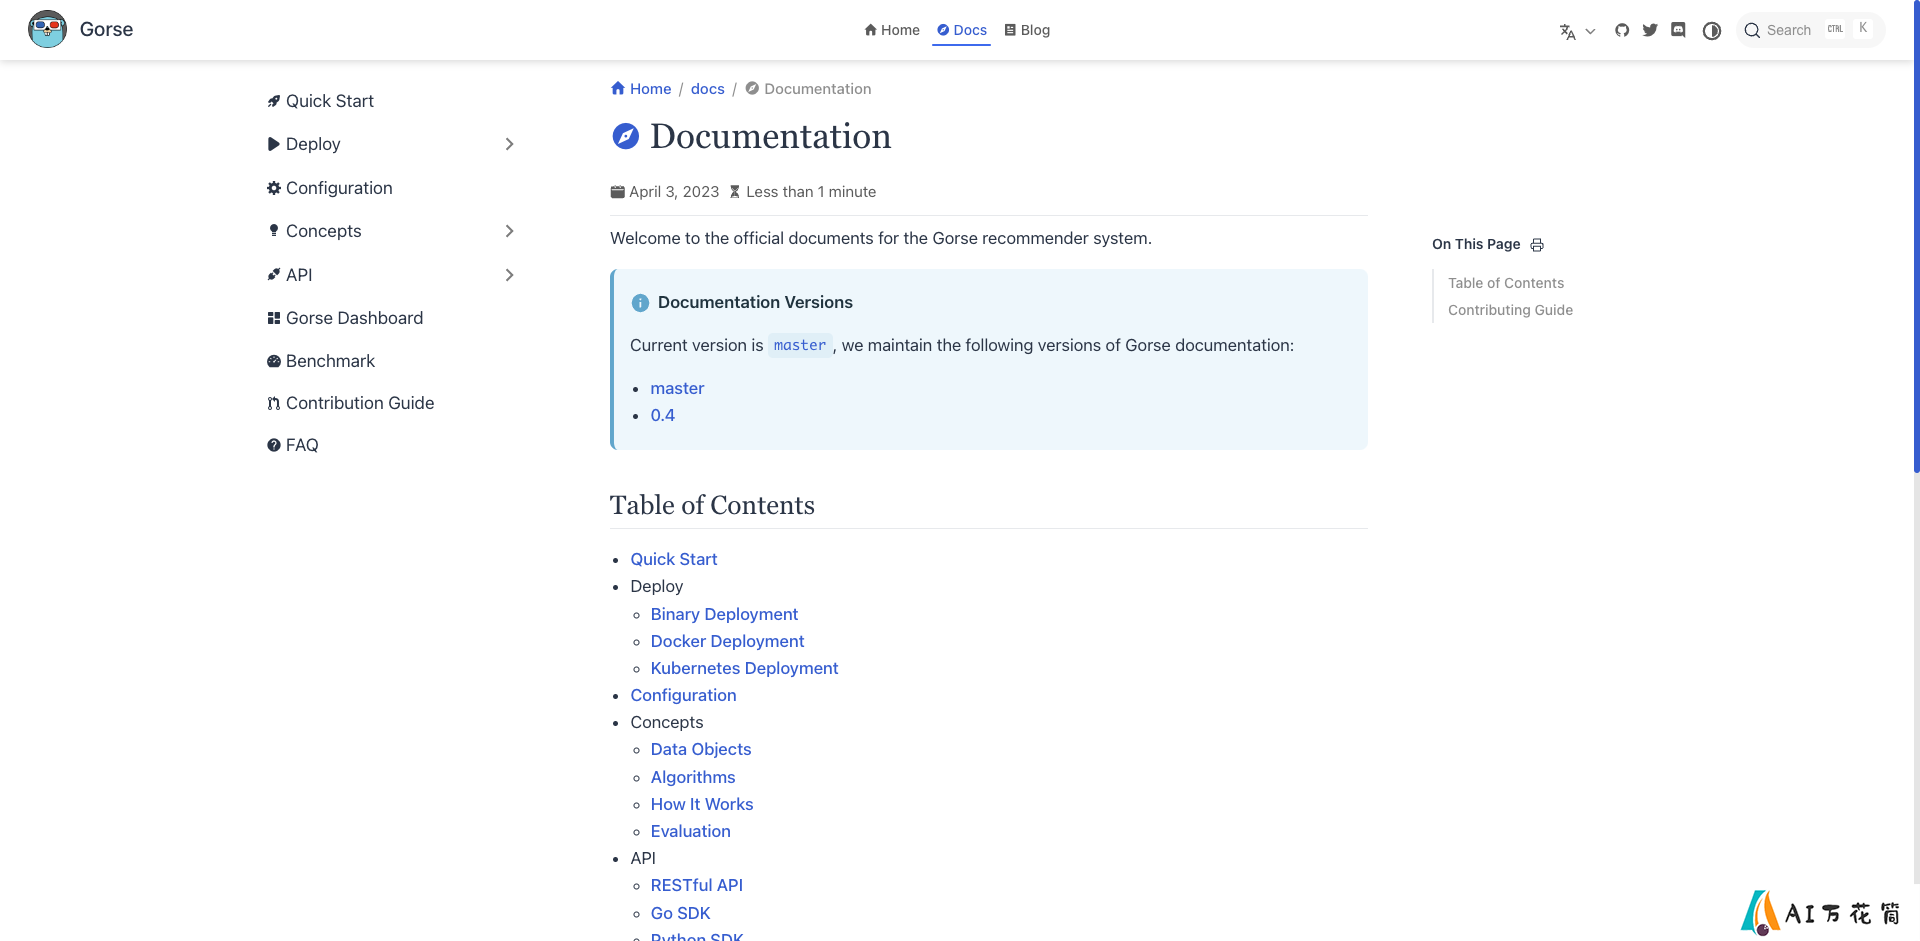Select Docs in top navigation

tap(962, 30)
